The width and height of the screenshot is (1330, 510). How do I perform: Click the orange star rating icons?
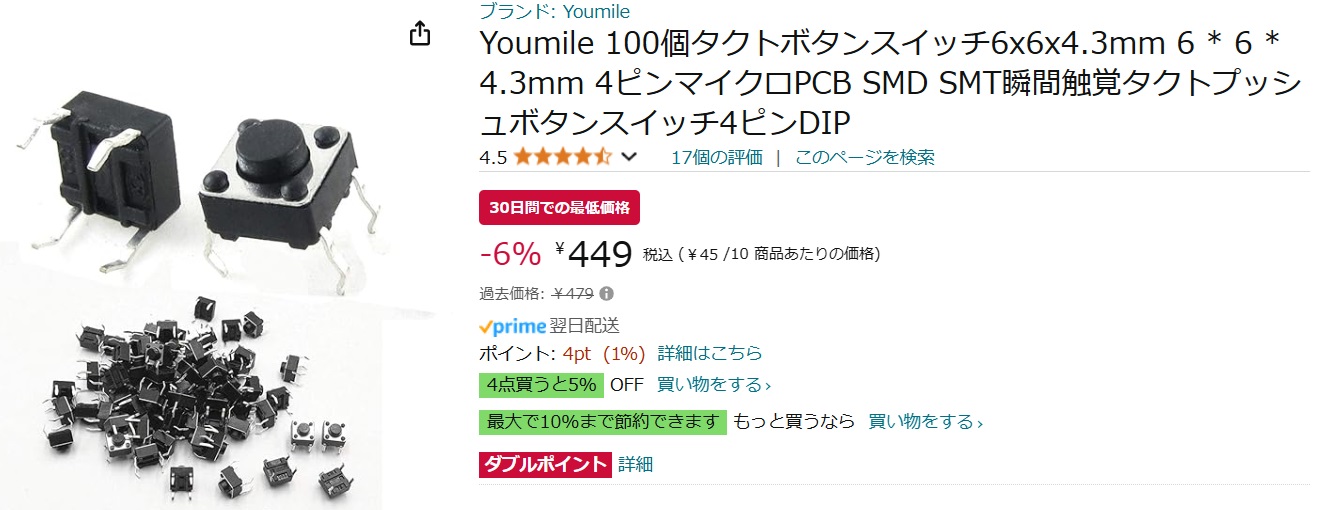pyautogui.click(x=562, y=157)
